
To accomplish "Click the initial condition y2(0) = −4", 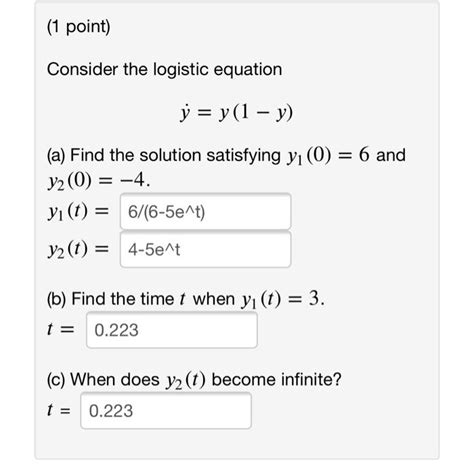I will pyautogui.click(x=98, y=181).
